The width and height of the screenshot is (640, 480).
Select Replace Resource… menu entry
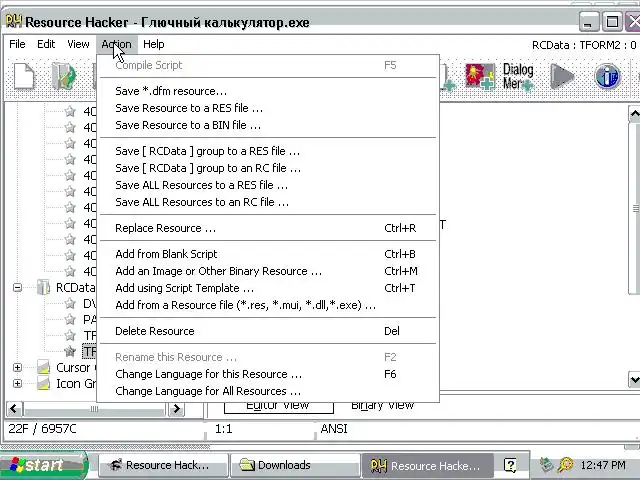[x=269, y=228]
